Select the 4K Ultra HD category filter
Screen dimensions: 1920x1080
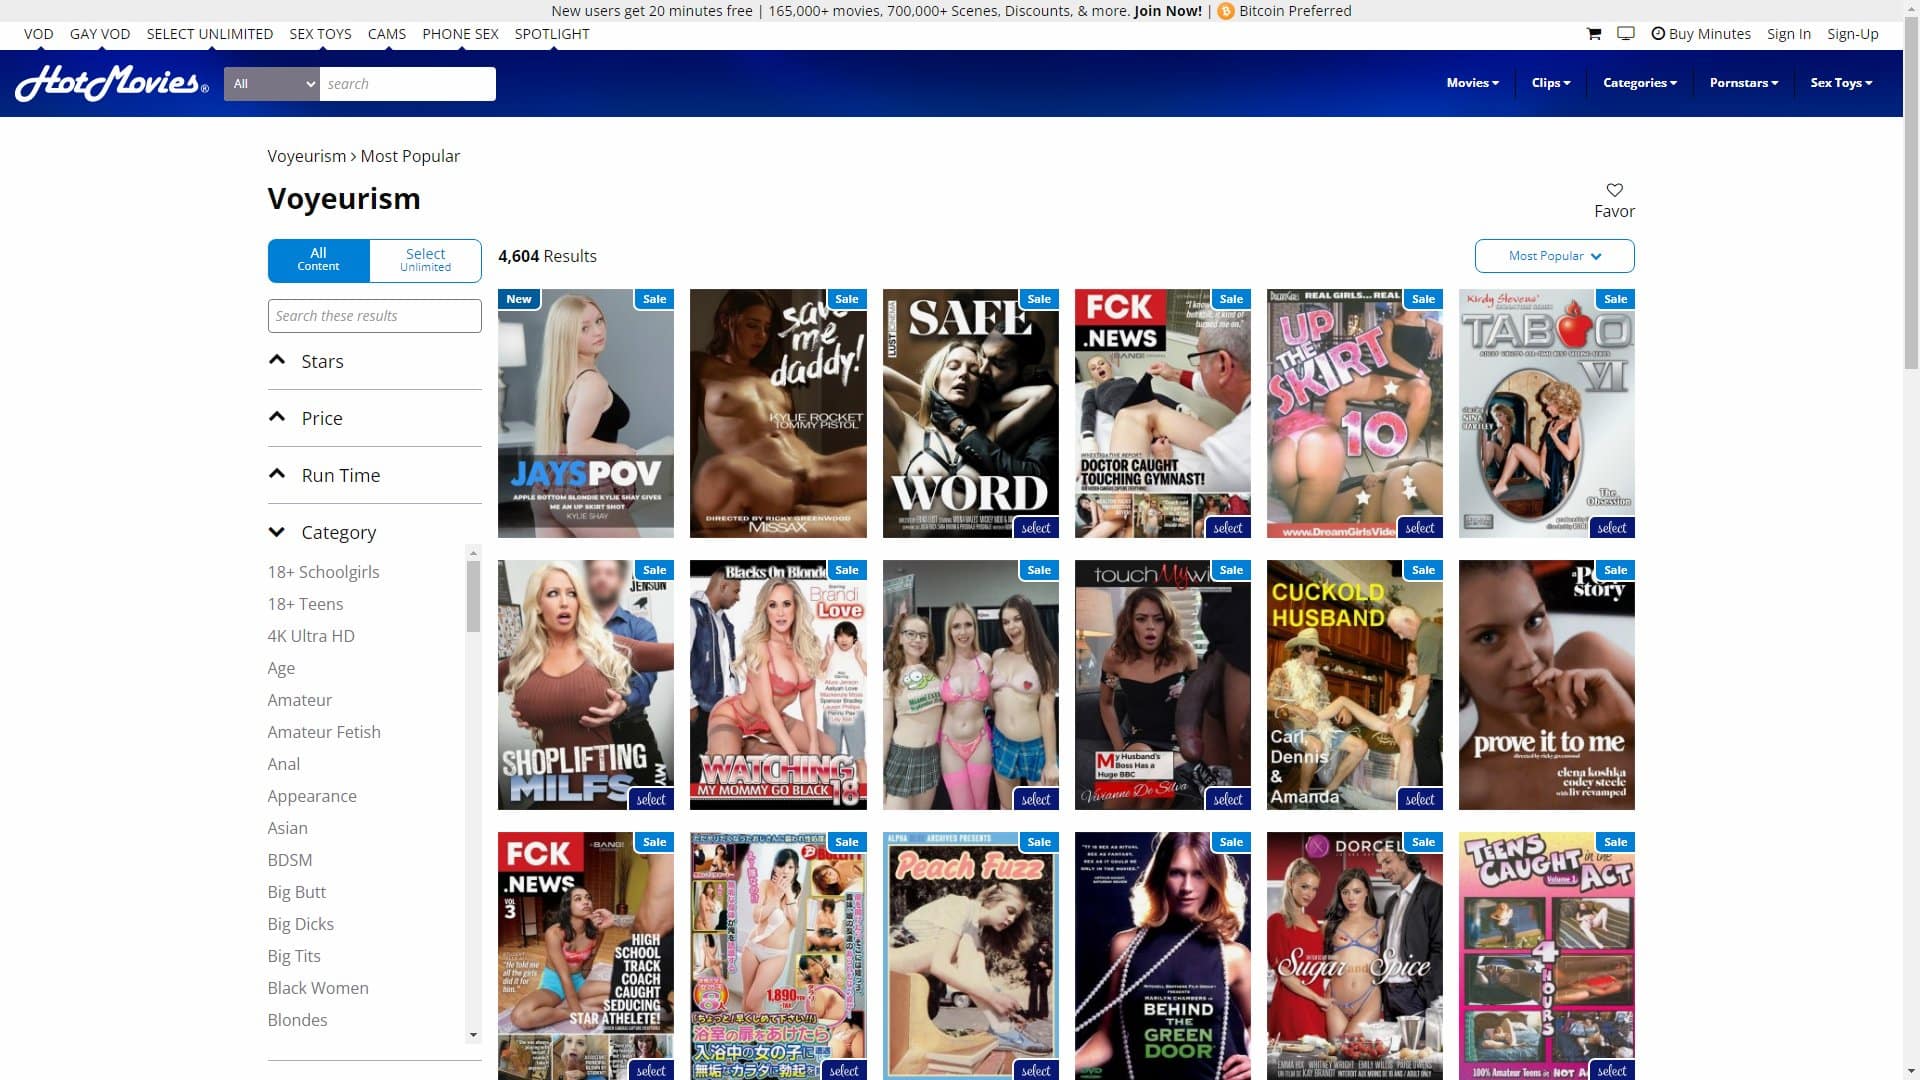click(311, 635)
